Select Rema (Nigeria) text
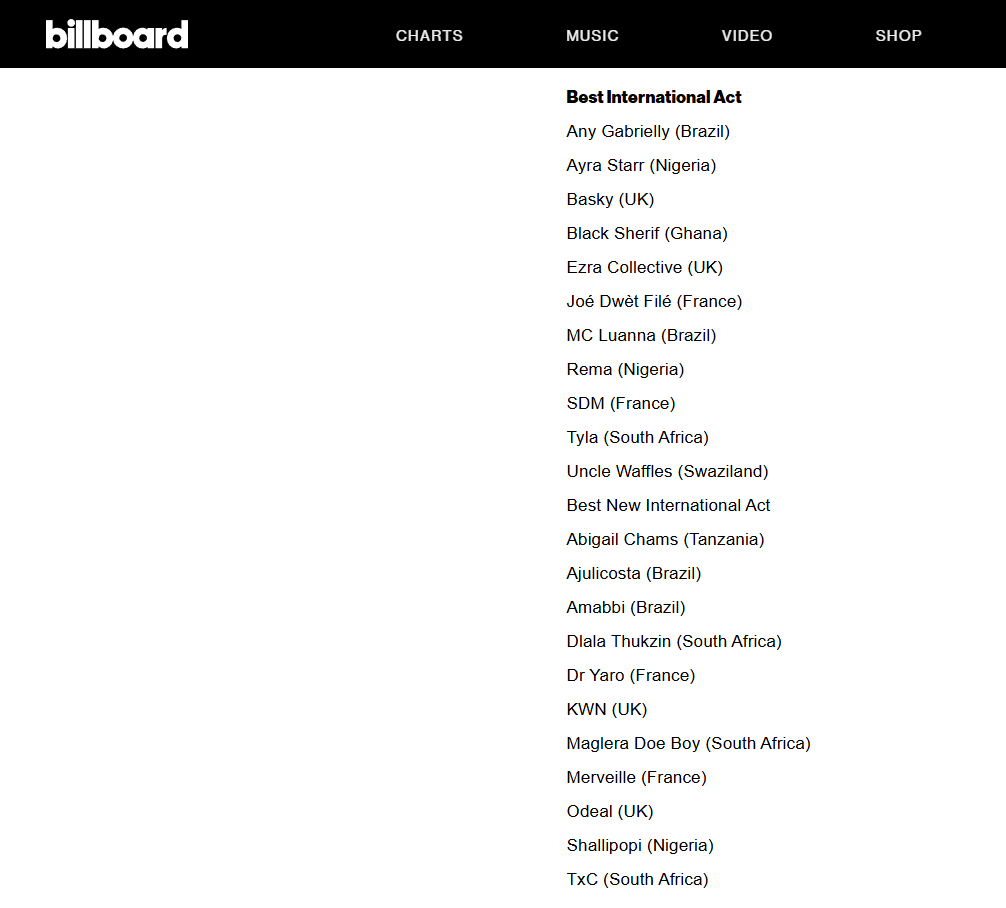This screenshot has width=1006, height=908. [x=626, y=370]
